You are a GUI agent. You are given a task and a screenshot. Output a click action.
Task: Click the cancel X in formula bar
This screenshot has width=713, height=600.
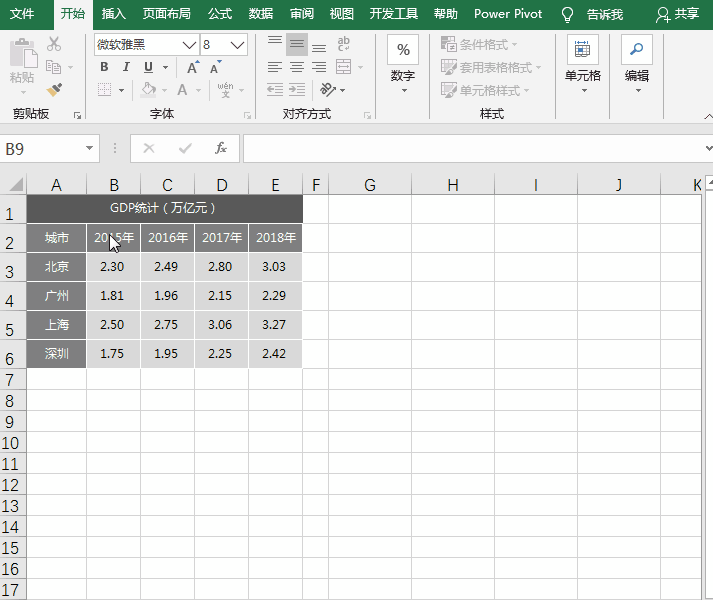tap(149, 148)
